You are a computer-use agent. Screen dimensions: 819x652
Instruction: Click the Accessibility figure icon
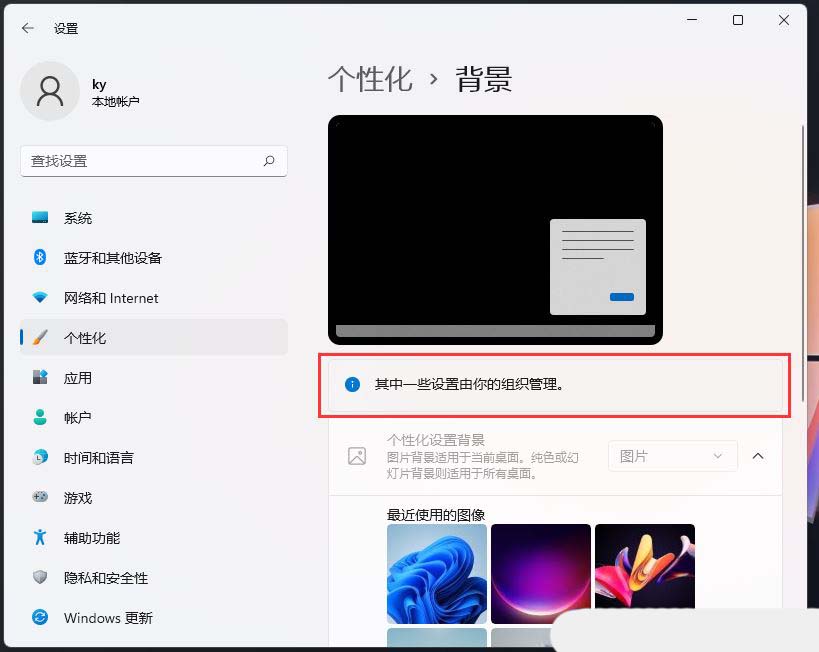(40, 538)
